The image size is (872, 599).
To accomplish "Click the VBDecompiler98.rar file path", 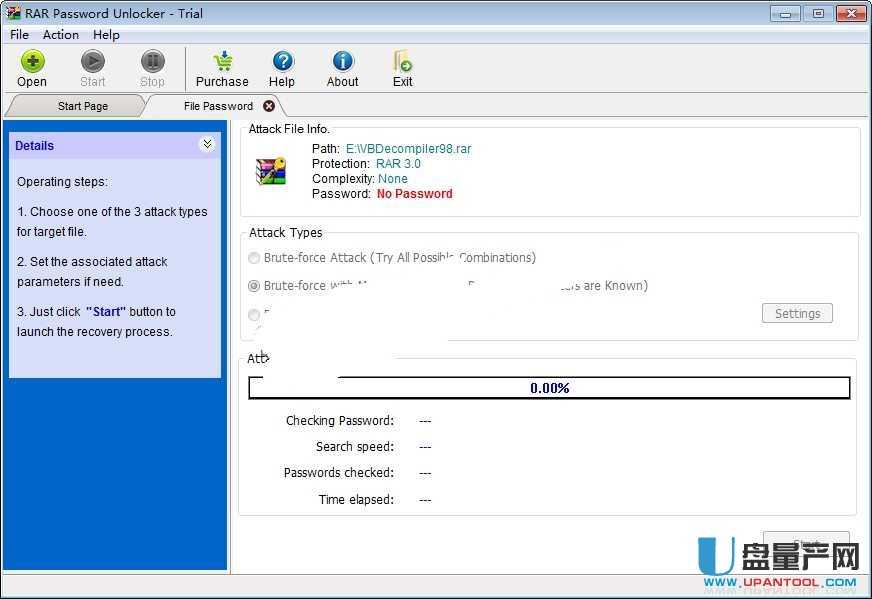I will (408, 148).
